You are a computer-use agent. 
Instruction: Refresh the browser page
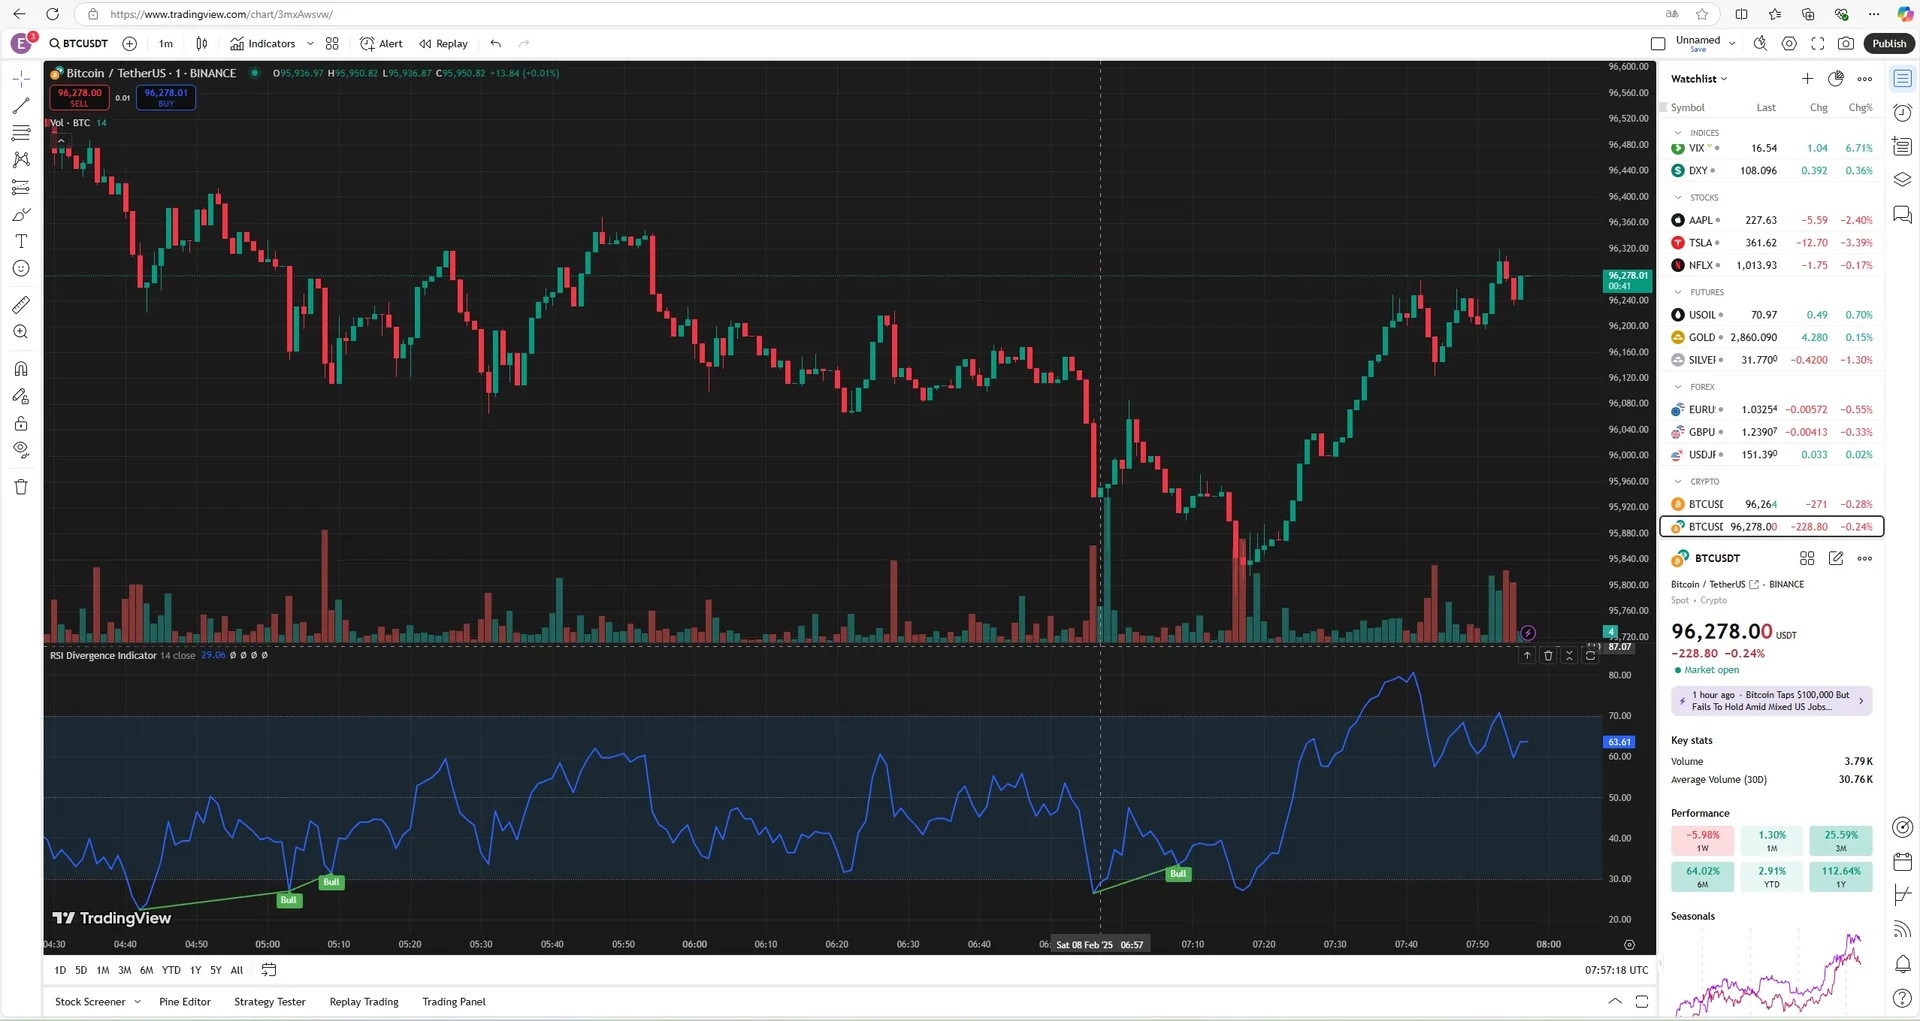[53, 14]
